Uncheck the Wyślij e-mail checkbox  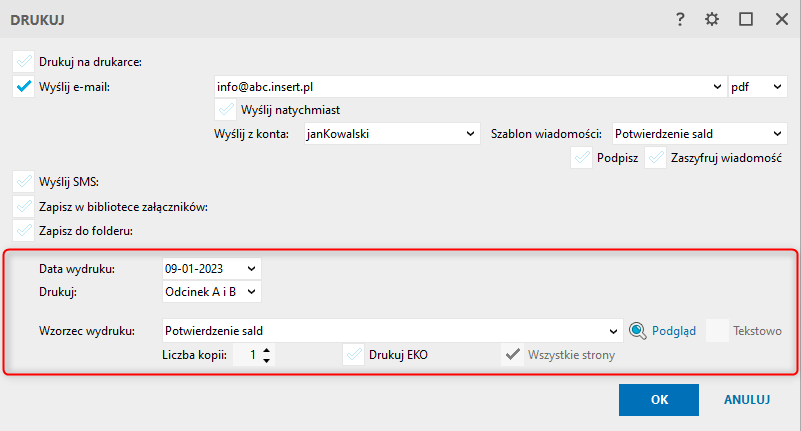click(23, 87)
